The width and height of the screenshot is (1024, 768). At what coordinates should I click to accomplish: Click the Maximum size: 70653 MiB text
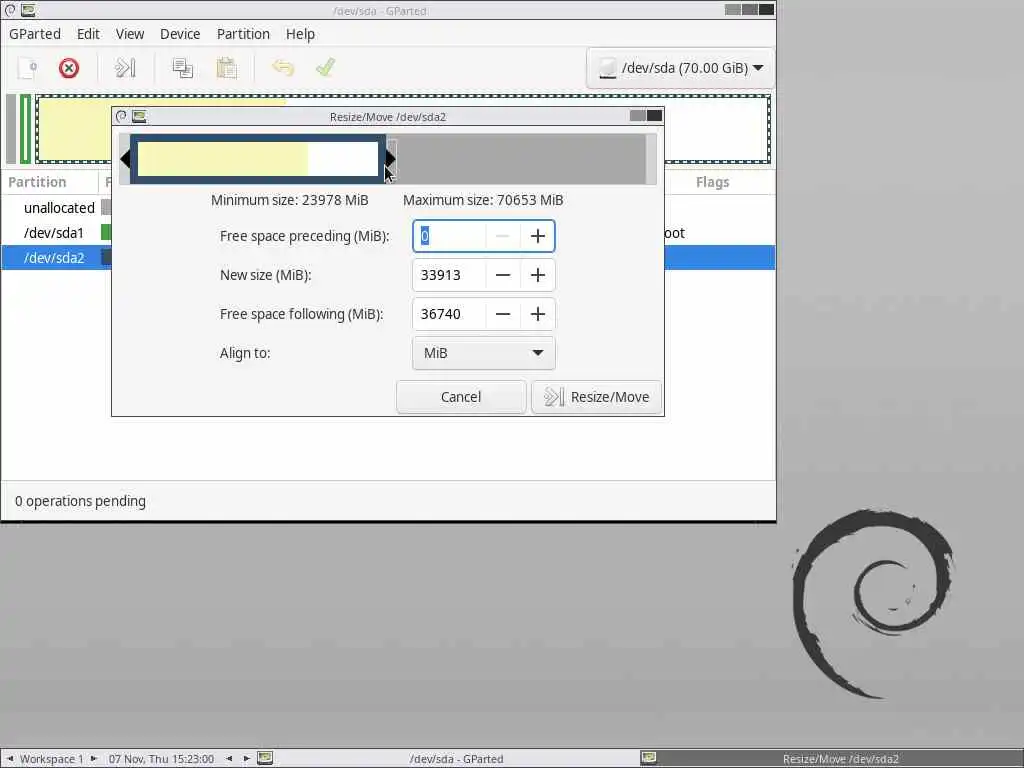pos(483,200)
